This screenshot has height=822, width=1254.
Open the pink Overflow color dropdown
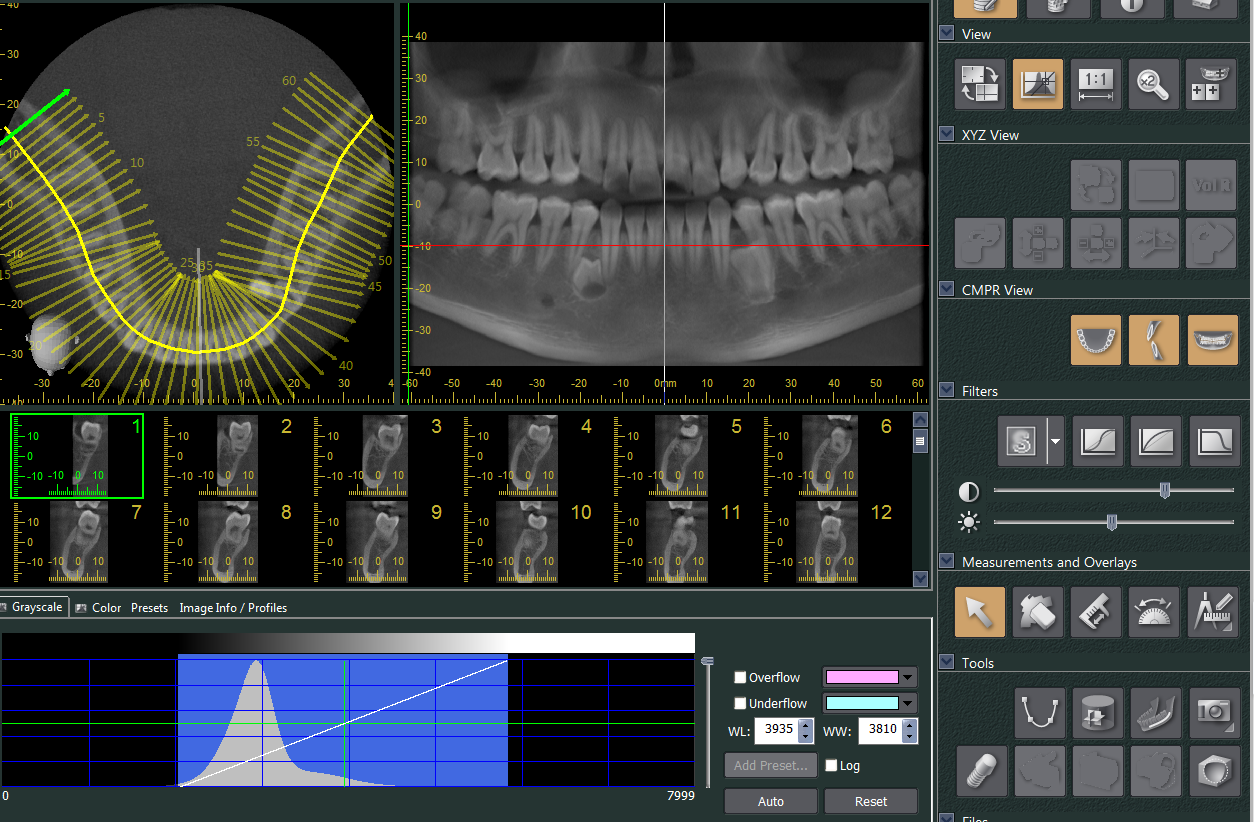tap(908, 677)
